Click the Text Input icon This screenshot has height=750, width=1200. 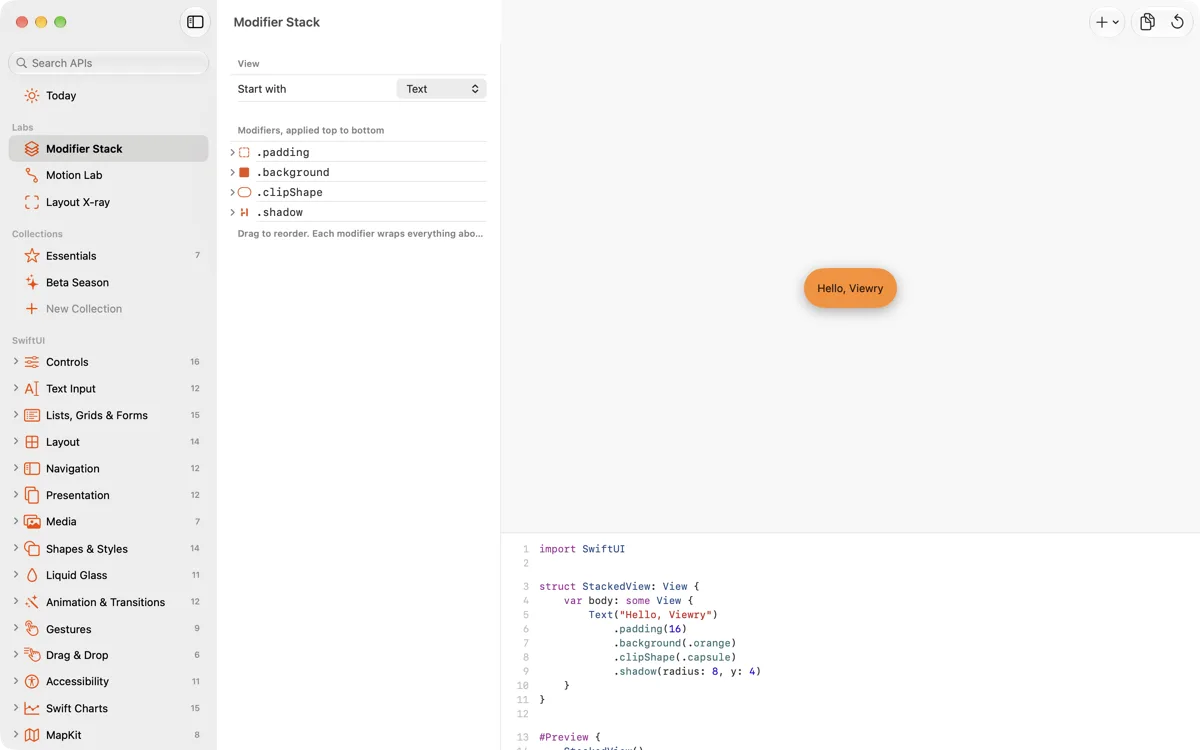(x=32, y=389)
